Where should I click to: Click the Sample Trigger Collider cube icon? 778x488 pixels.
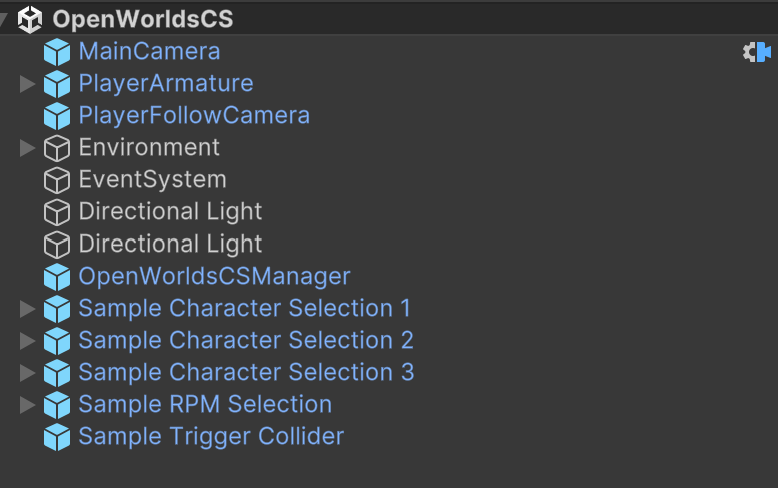point(57,437)
